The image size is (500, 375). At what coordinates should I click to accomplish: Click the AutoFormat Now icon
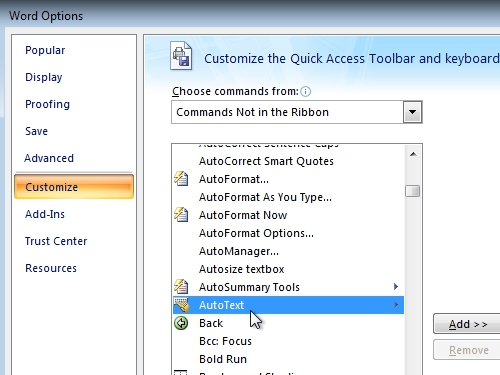tap(181, 215)
